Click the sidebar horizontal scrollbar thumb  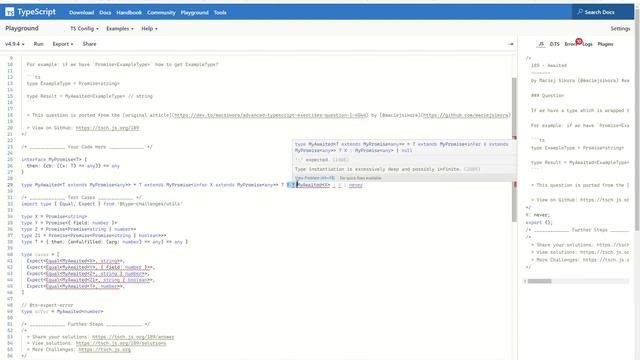point(540,281)
